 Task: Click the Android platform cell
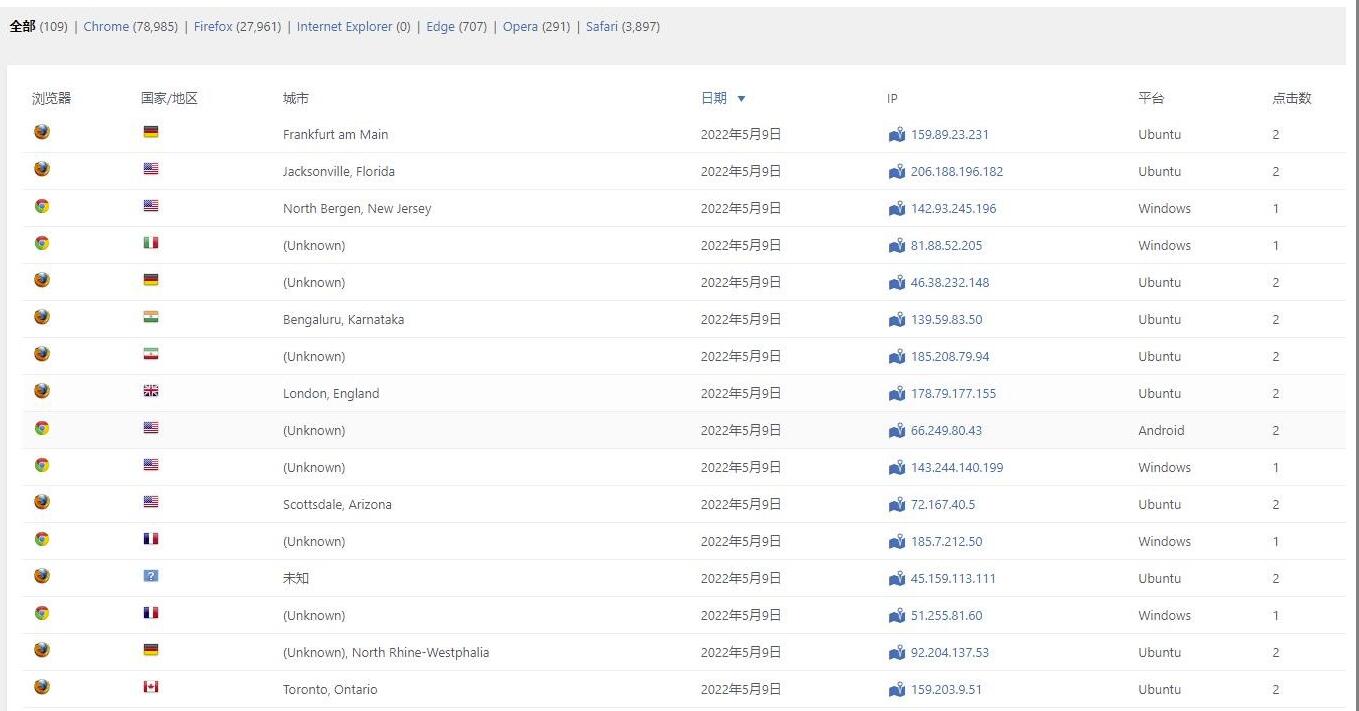pos(1161,431)
